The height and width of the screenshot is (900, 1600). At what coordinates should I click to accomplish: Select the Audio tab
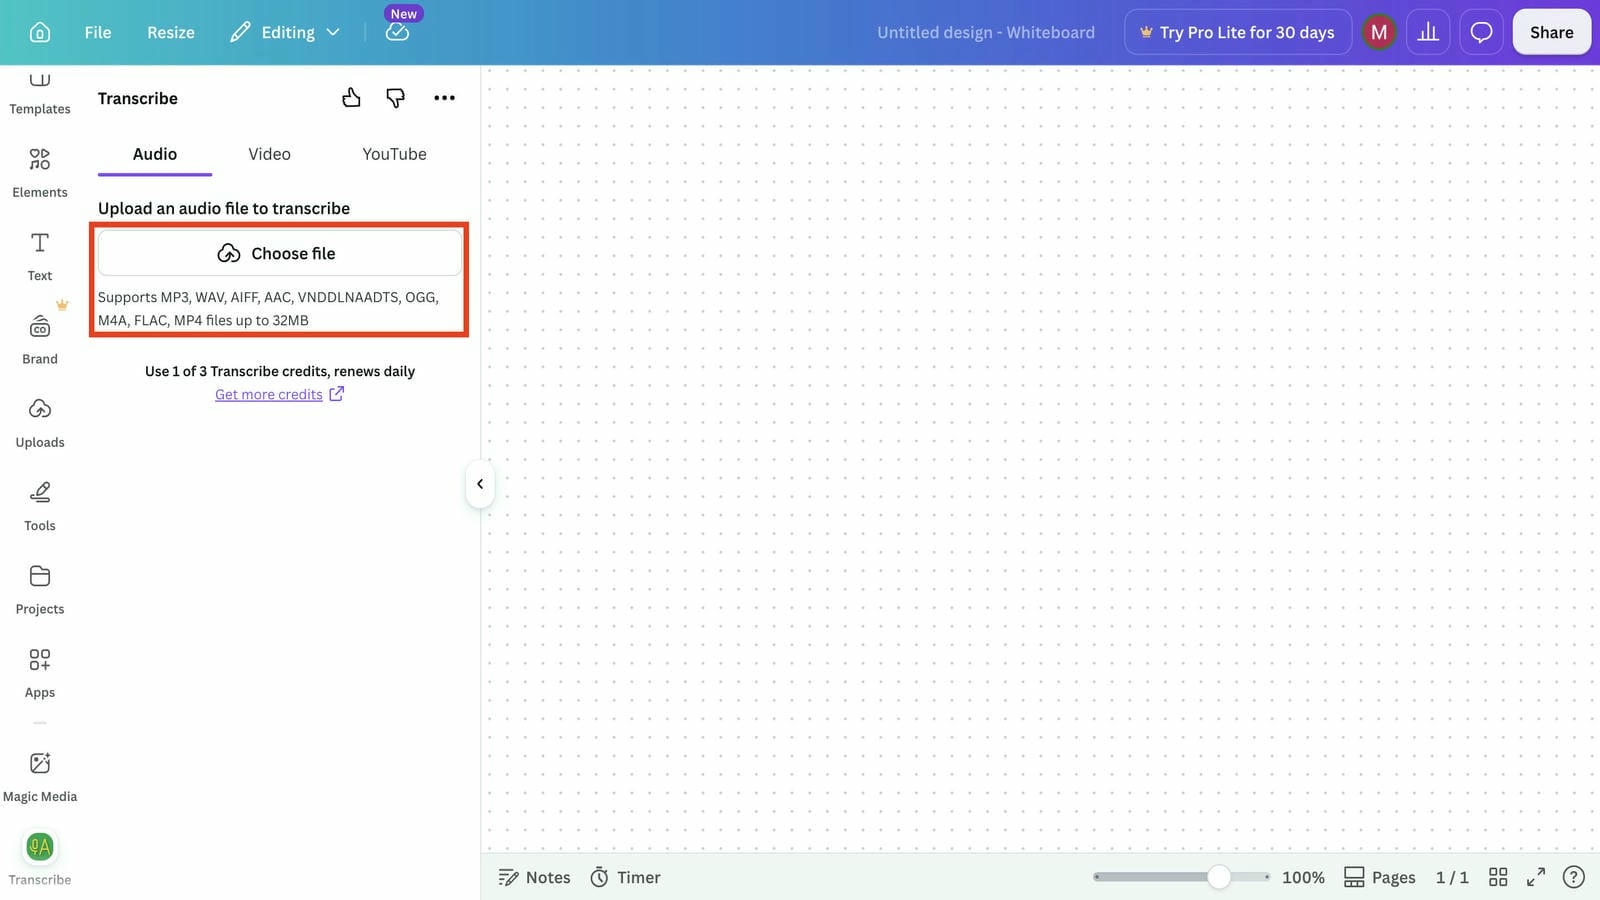point(155,154)
